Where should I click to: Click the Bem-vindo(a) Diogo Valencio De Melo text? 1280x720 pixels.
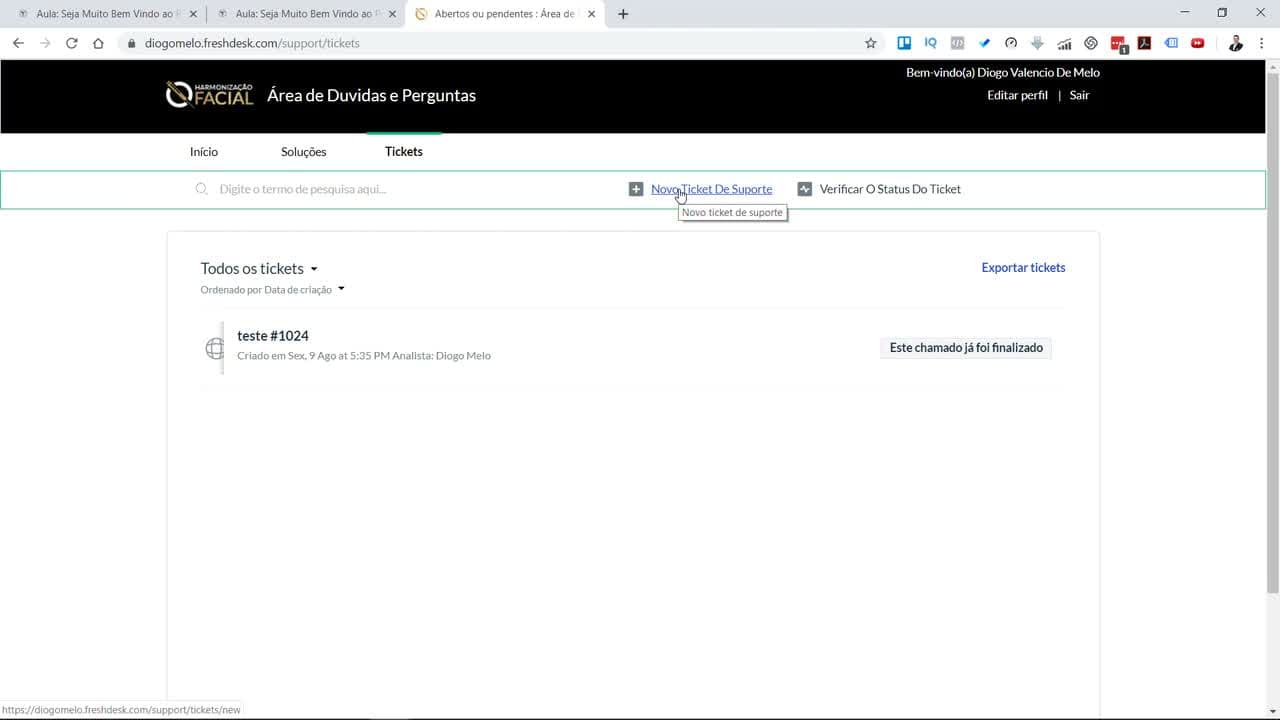(x=1003, y=72)
